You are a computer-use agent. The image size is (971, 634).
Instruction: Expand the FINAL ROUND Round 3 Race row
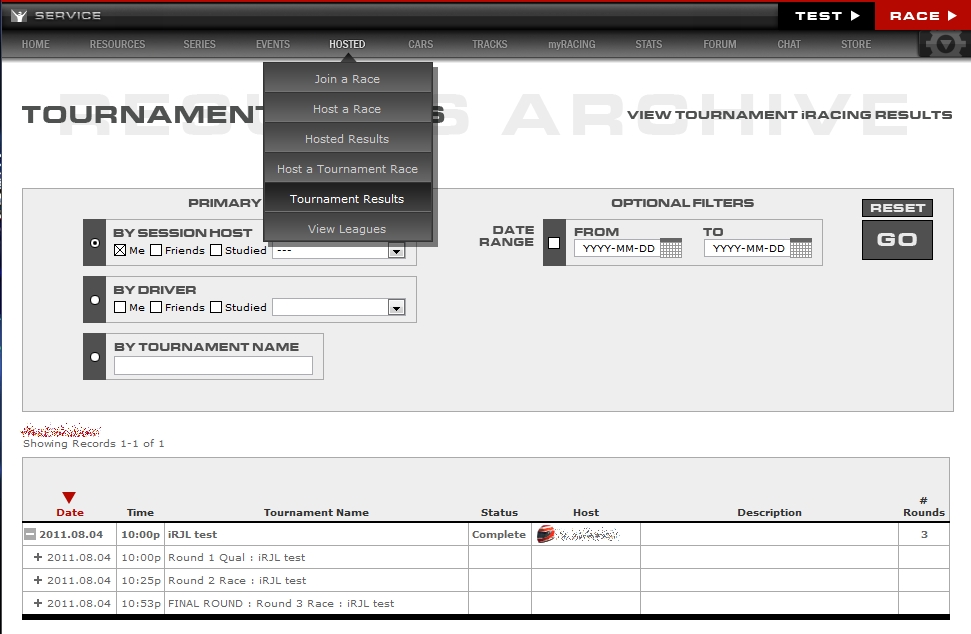(x=38, y=603)
